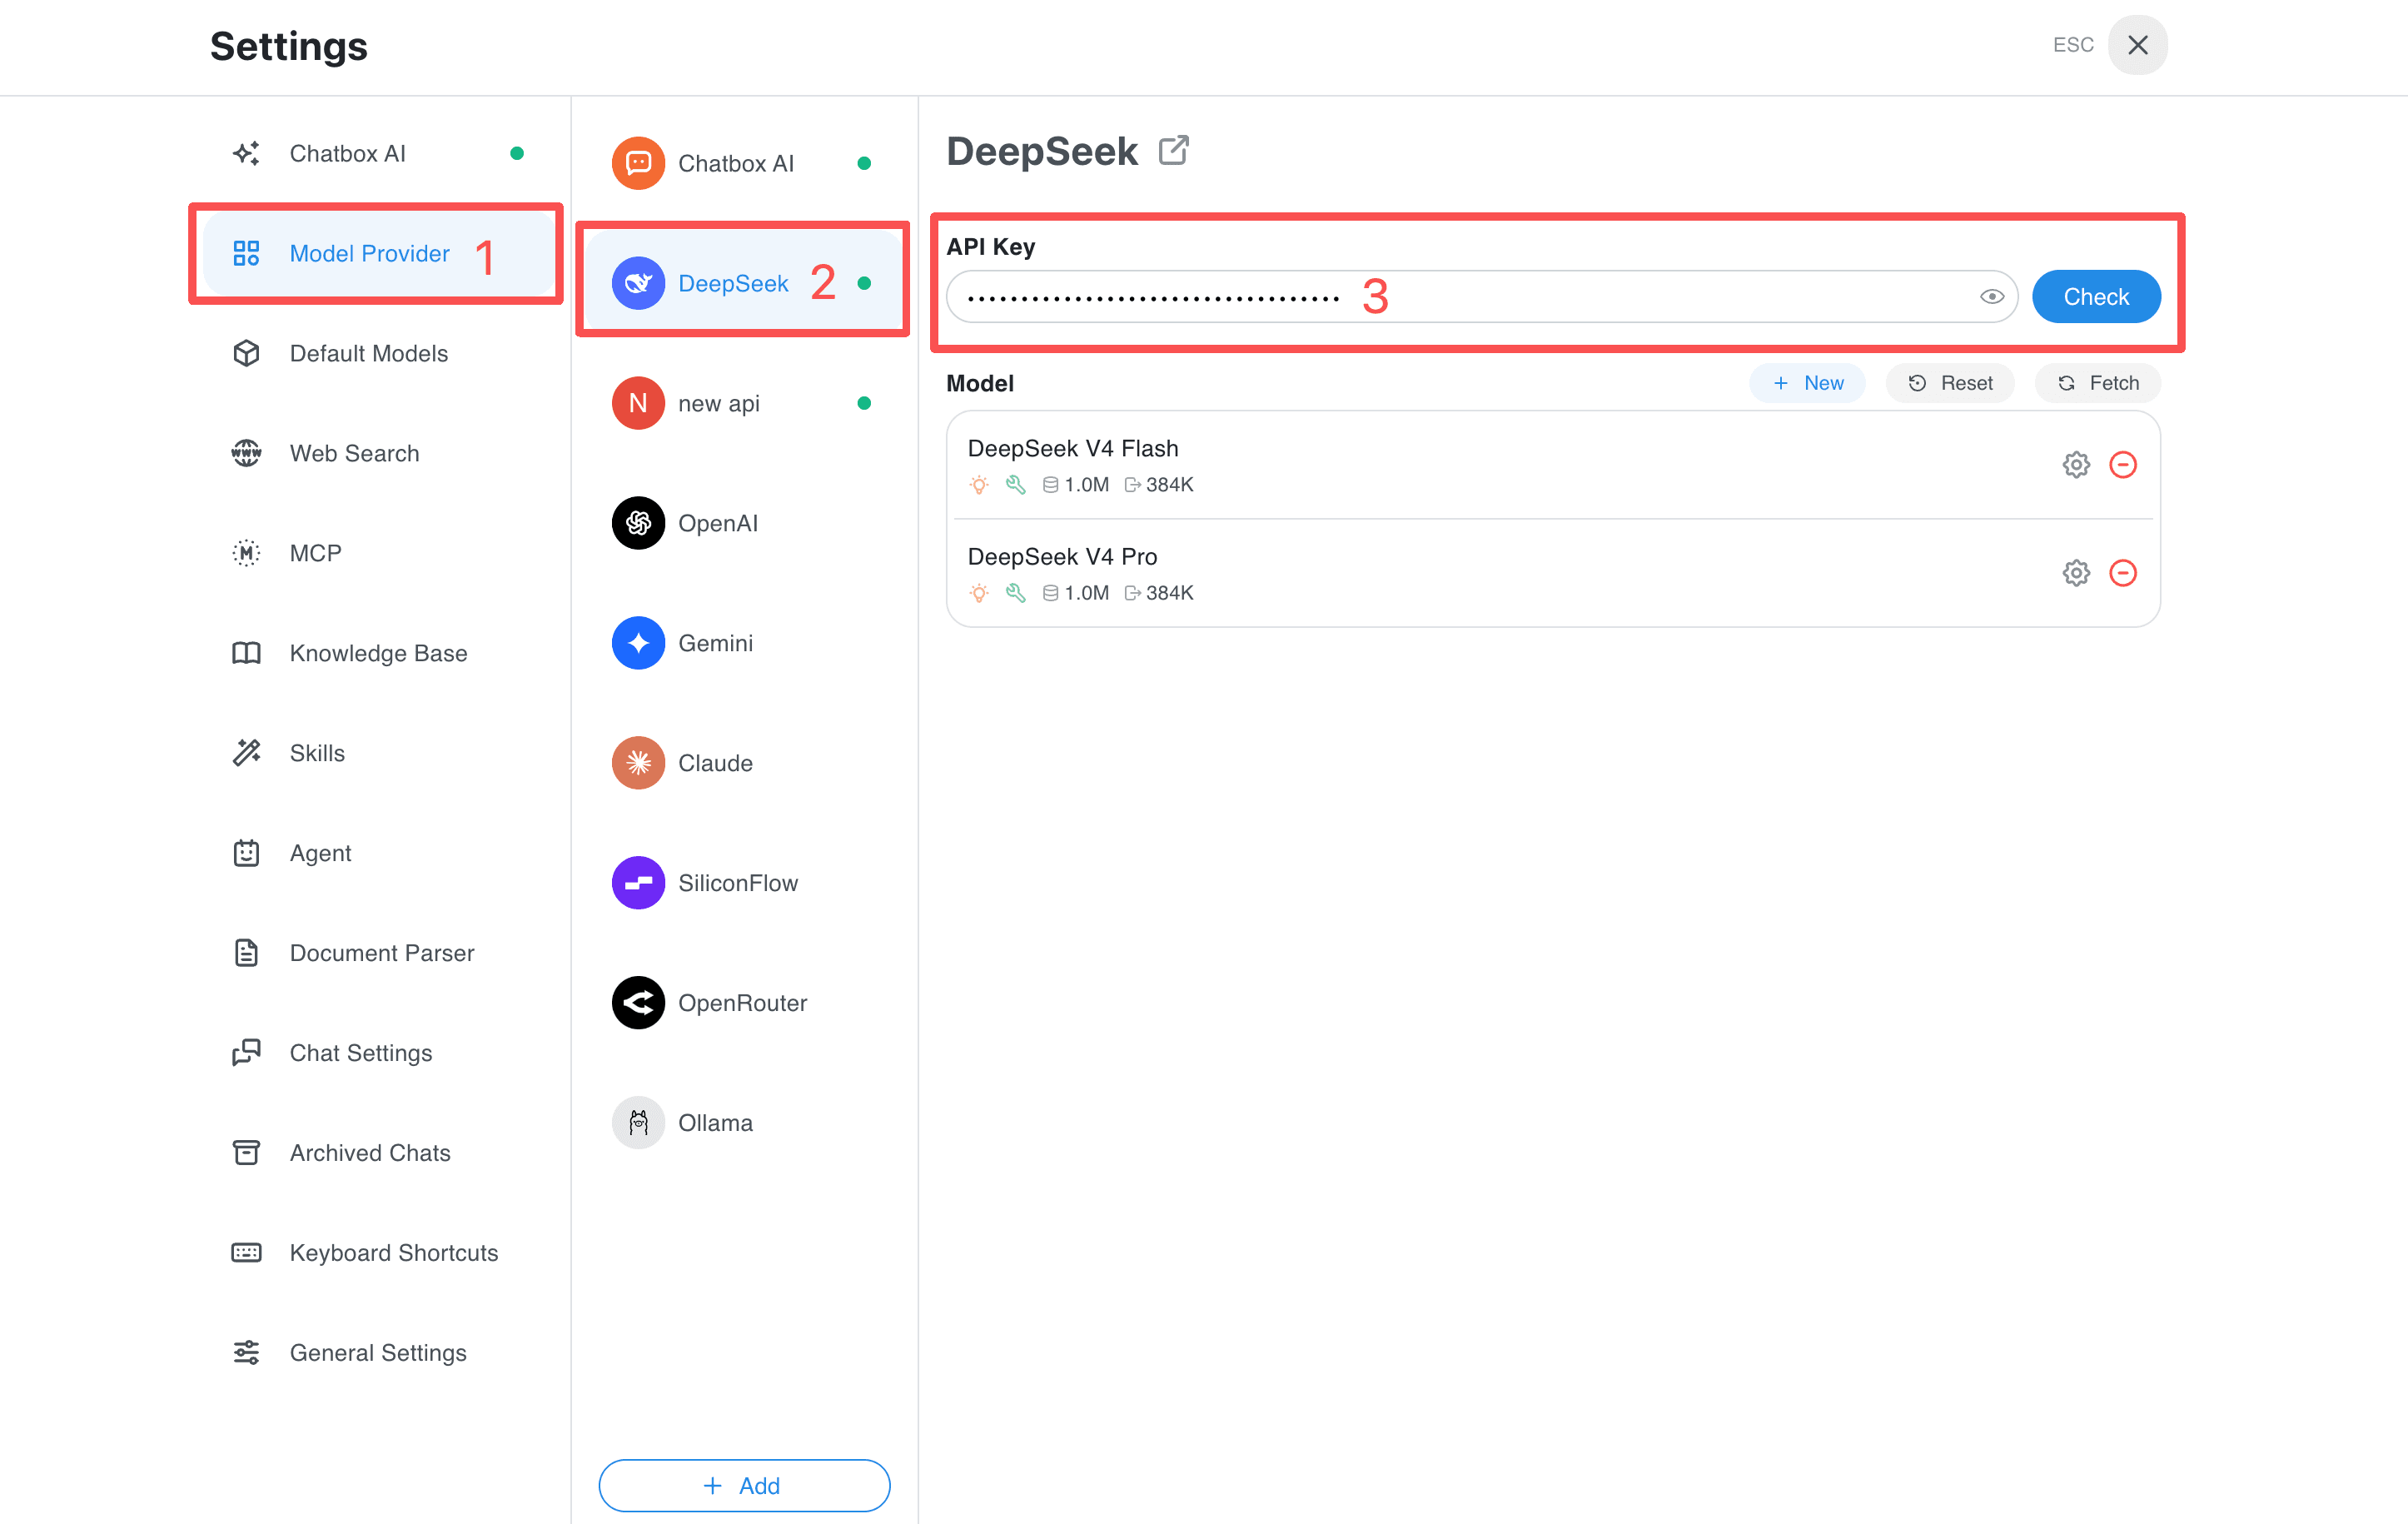Click the Claude burst logo icon
Screen dimensions: 2408x1524
(638, 763)
